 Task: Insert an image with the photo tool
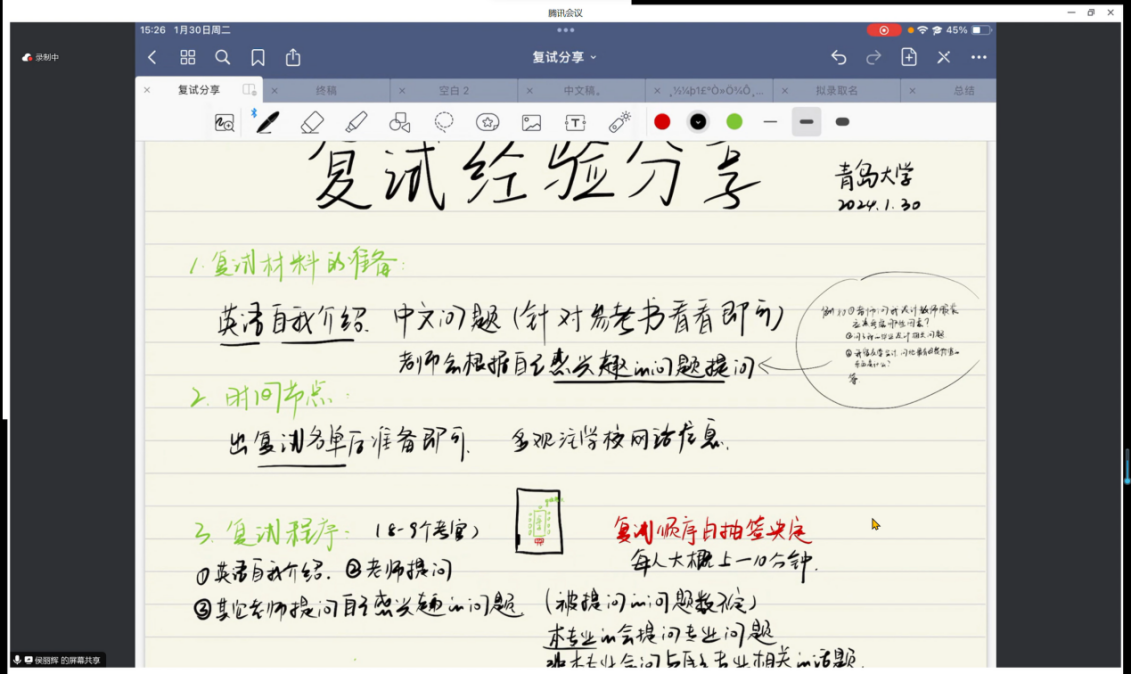pos(531,122)
